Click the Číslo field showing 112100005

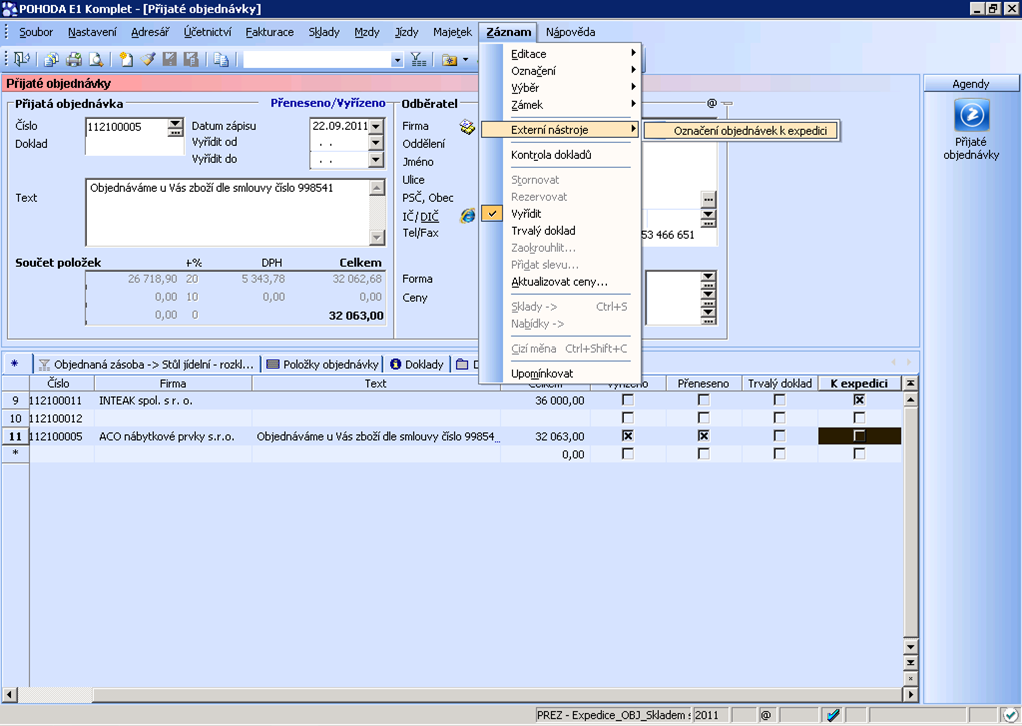coord(127,127)
